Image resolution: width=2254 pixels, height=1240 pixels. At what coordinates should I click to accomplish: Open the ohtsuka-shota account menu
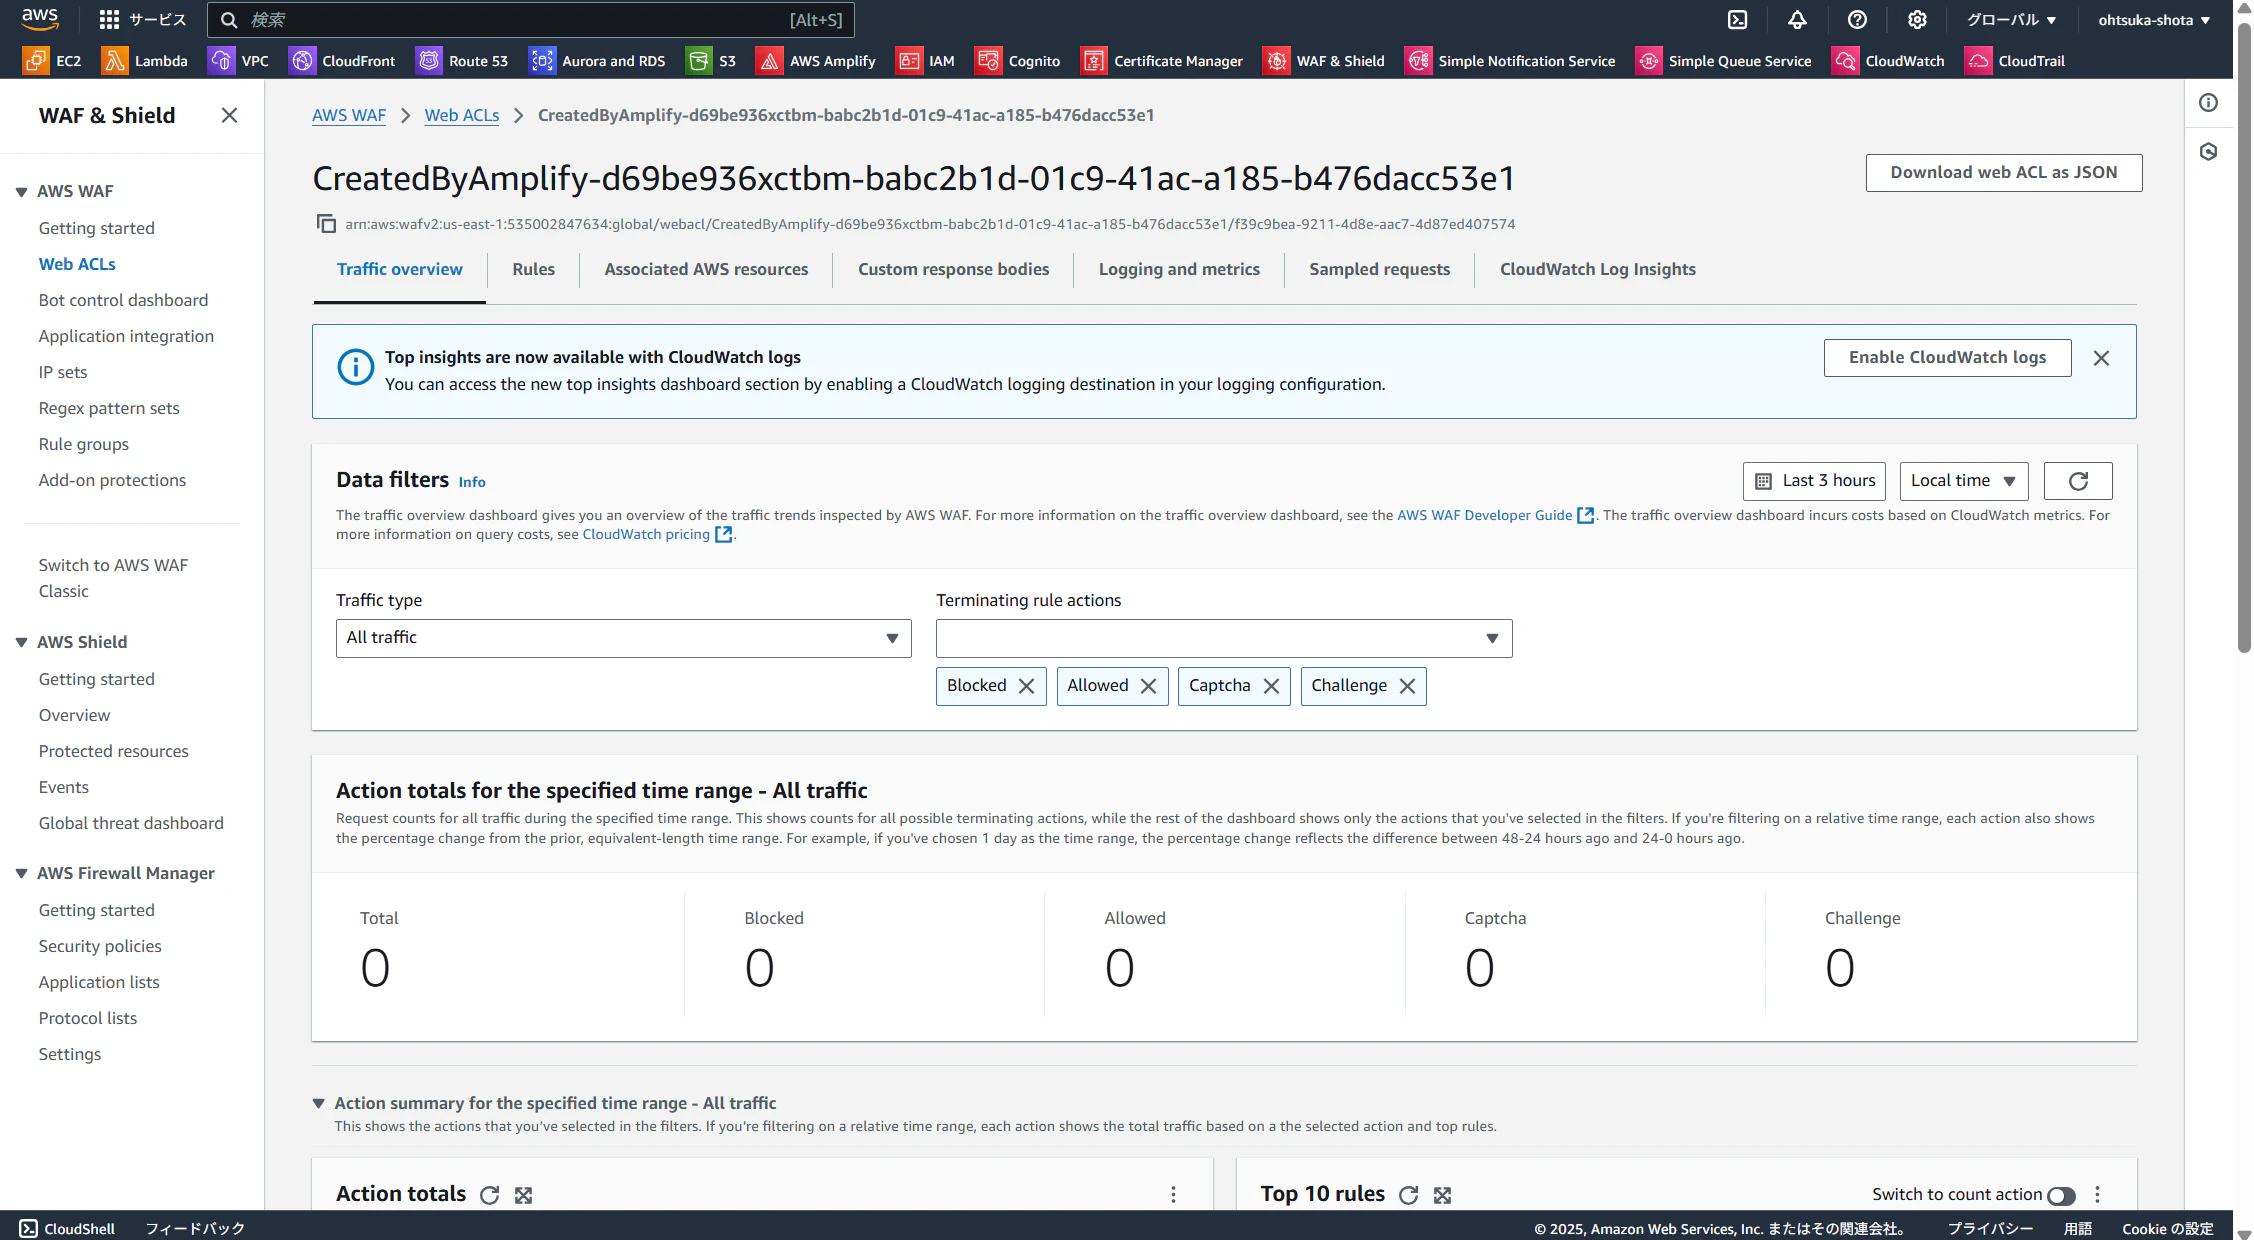tap(2154, 20)
